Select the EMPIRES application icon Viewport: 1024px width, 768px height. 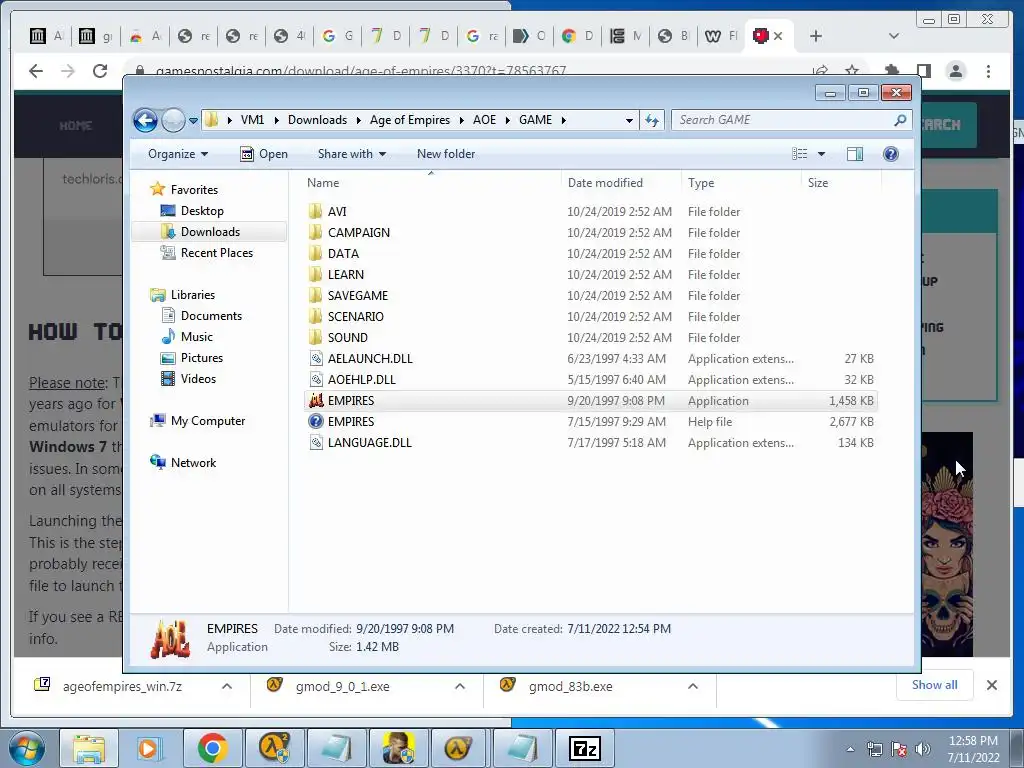(x=316, y=400)
